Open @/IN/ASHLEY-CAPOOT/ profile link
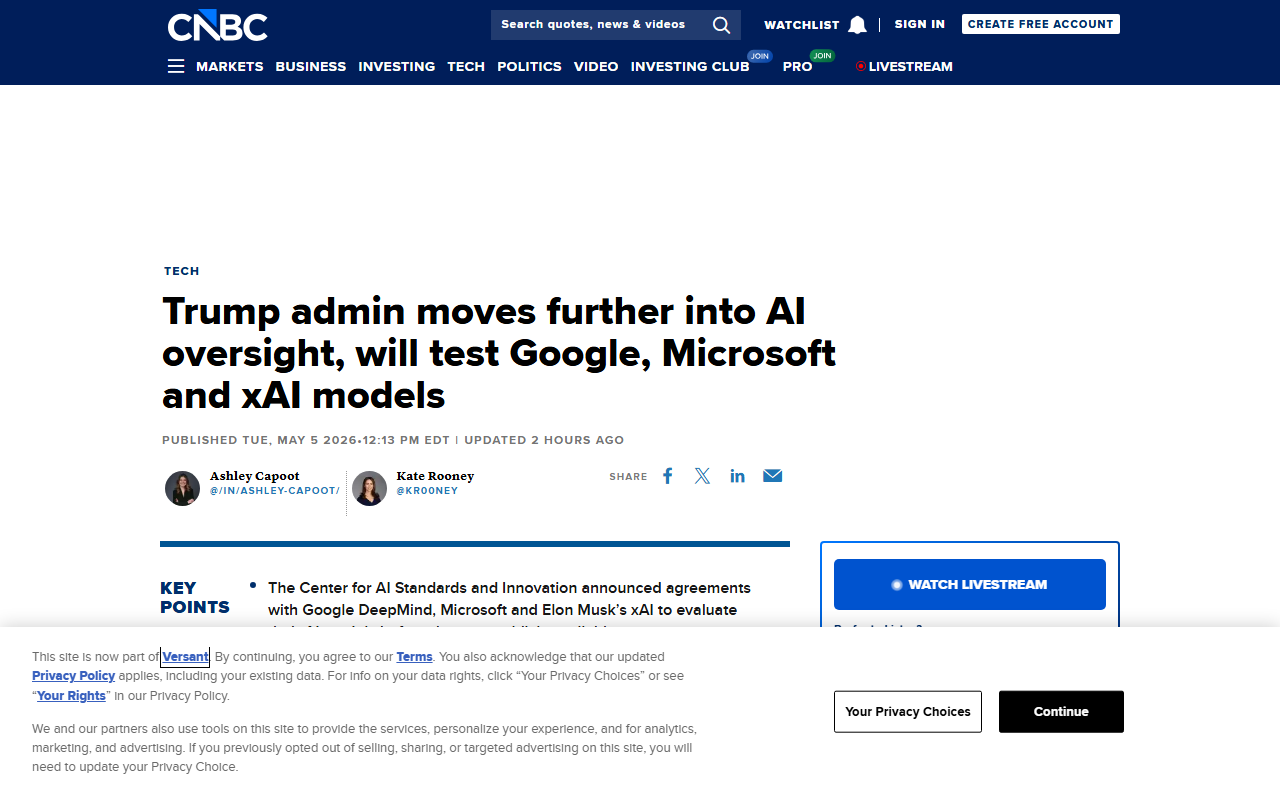Viewport: 1280px width, 800px height. click(275, 491)
